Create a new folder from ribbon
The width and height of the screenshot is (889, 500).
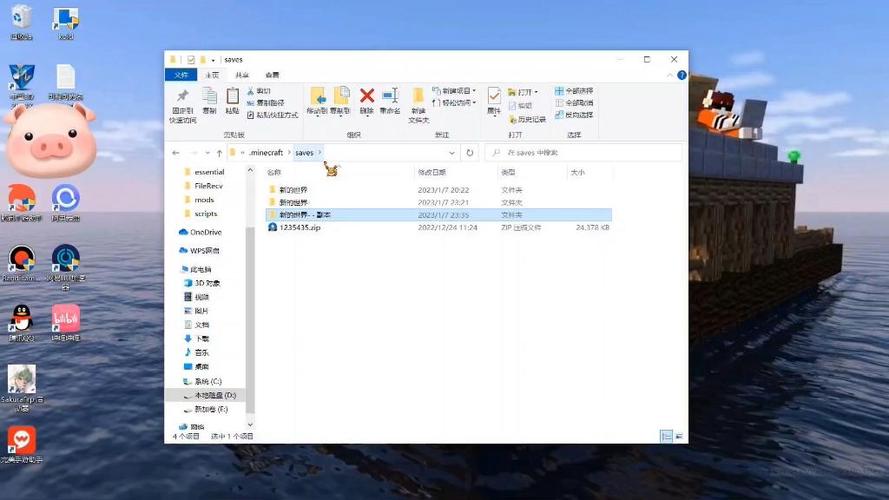click(x=418, y=105)
